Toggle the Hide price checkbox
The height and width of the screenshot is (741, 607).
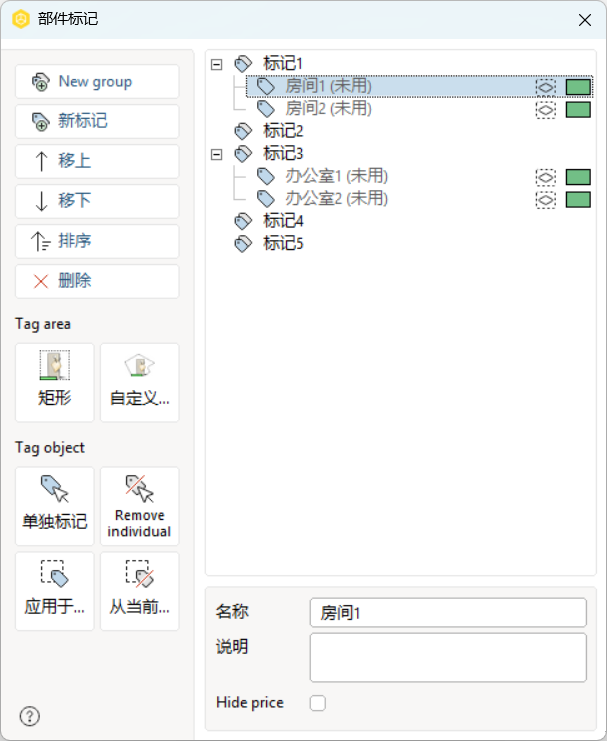318,703
